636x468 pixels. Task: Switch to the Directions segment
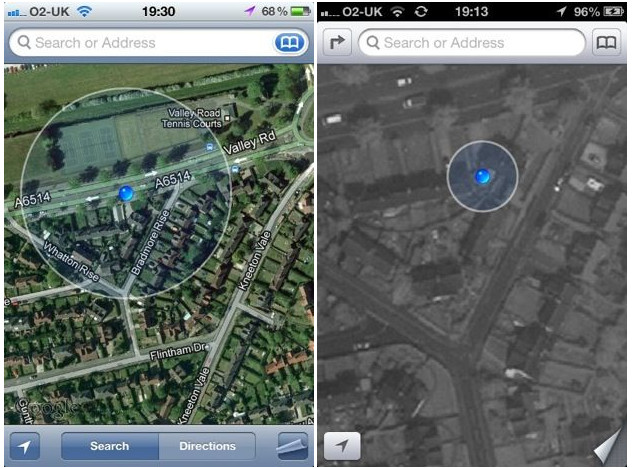[x=207, y=446]
